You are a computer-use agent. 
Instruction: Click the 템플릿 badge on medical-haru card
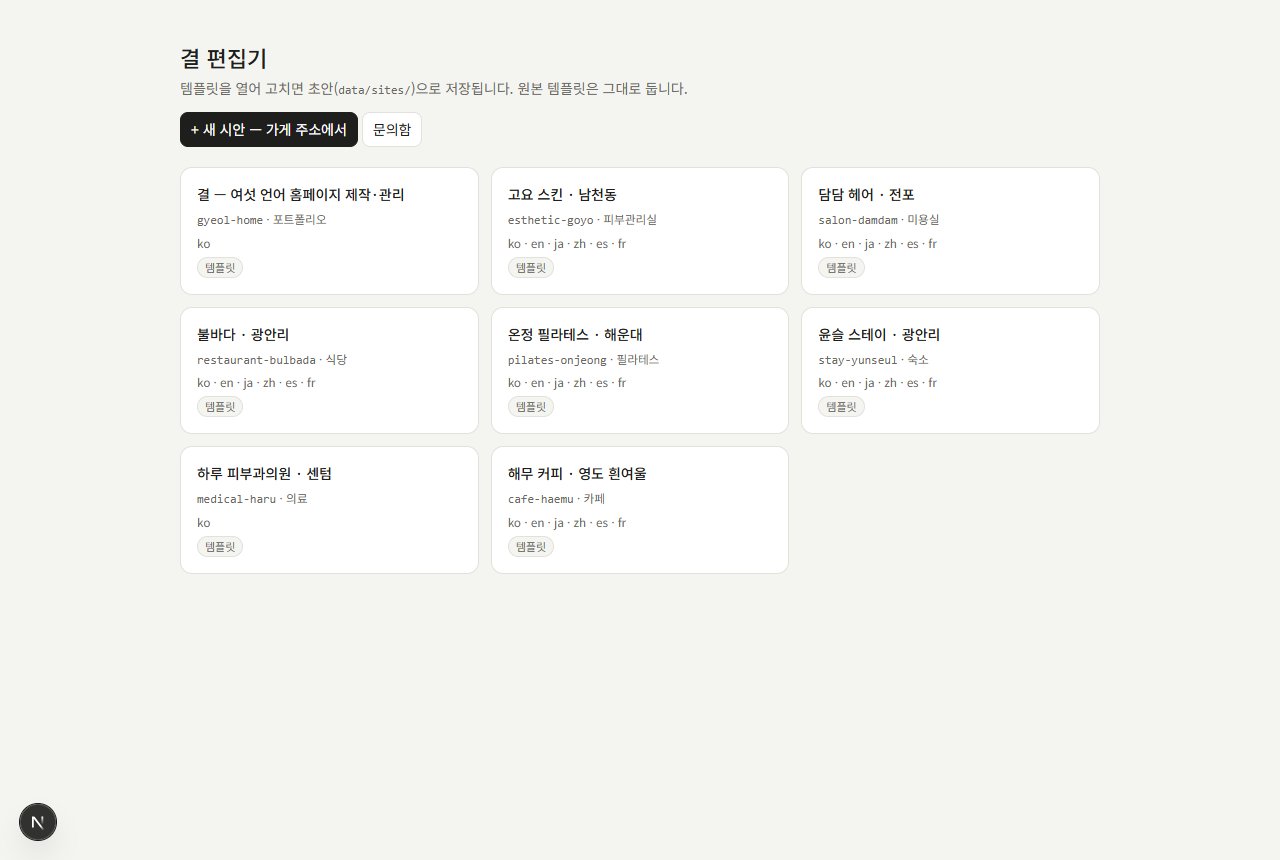(x=220, y=547)
